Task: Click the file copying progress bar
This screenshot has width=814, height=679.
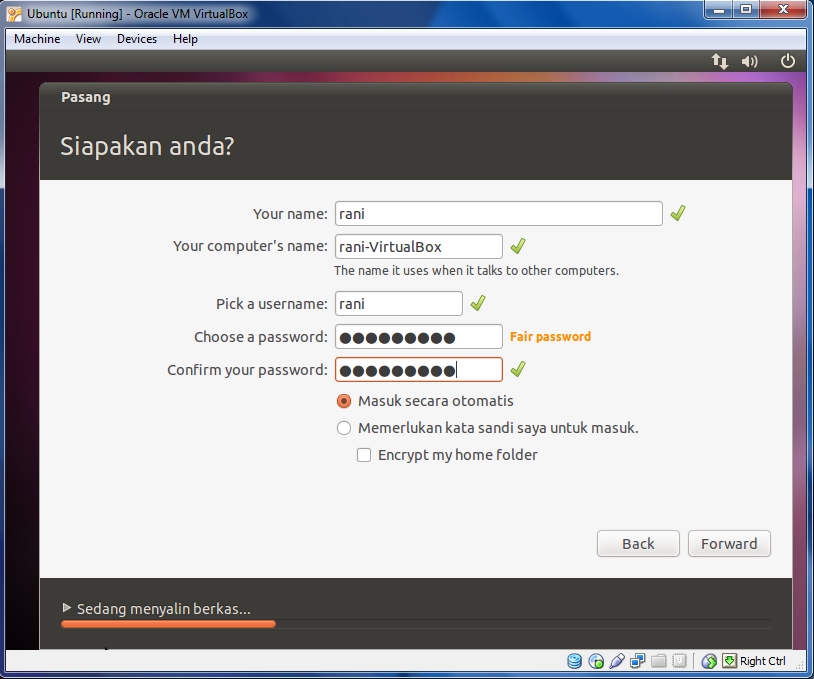Action: 416,624
